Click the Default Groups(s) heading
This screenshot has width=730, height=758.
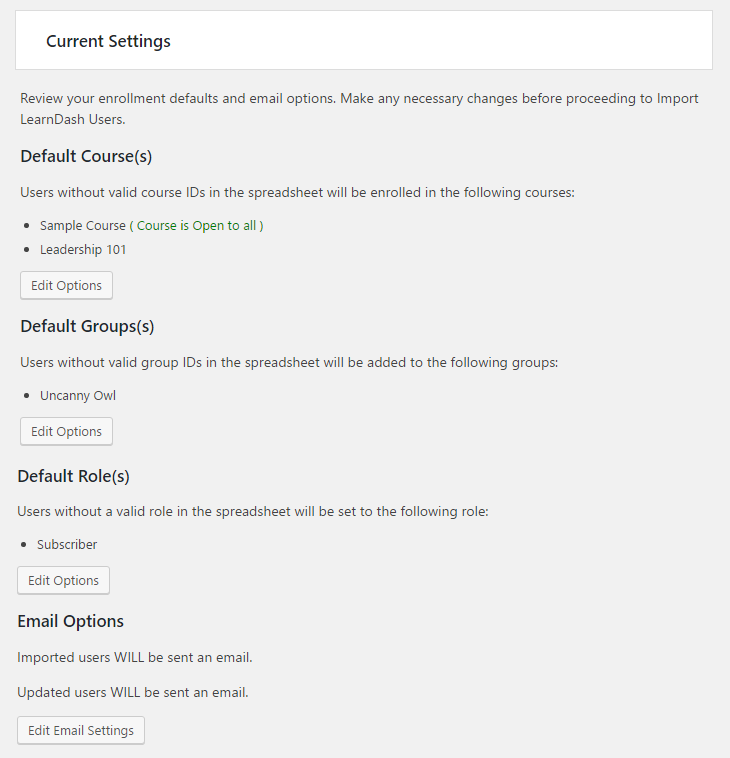(87, 326)
